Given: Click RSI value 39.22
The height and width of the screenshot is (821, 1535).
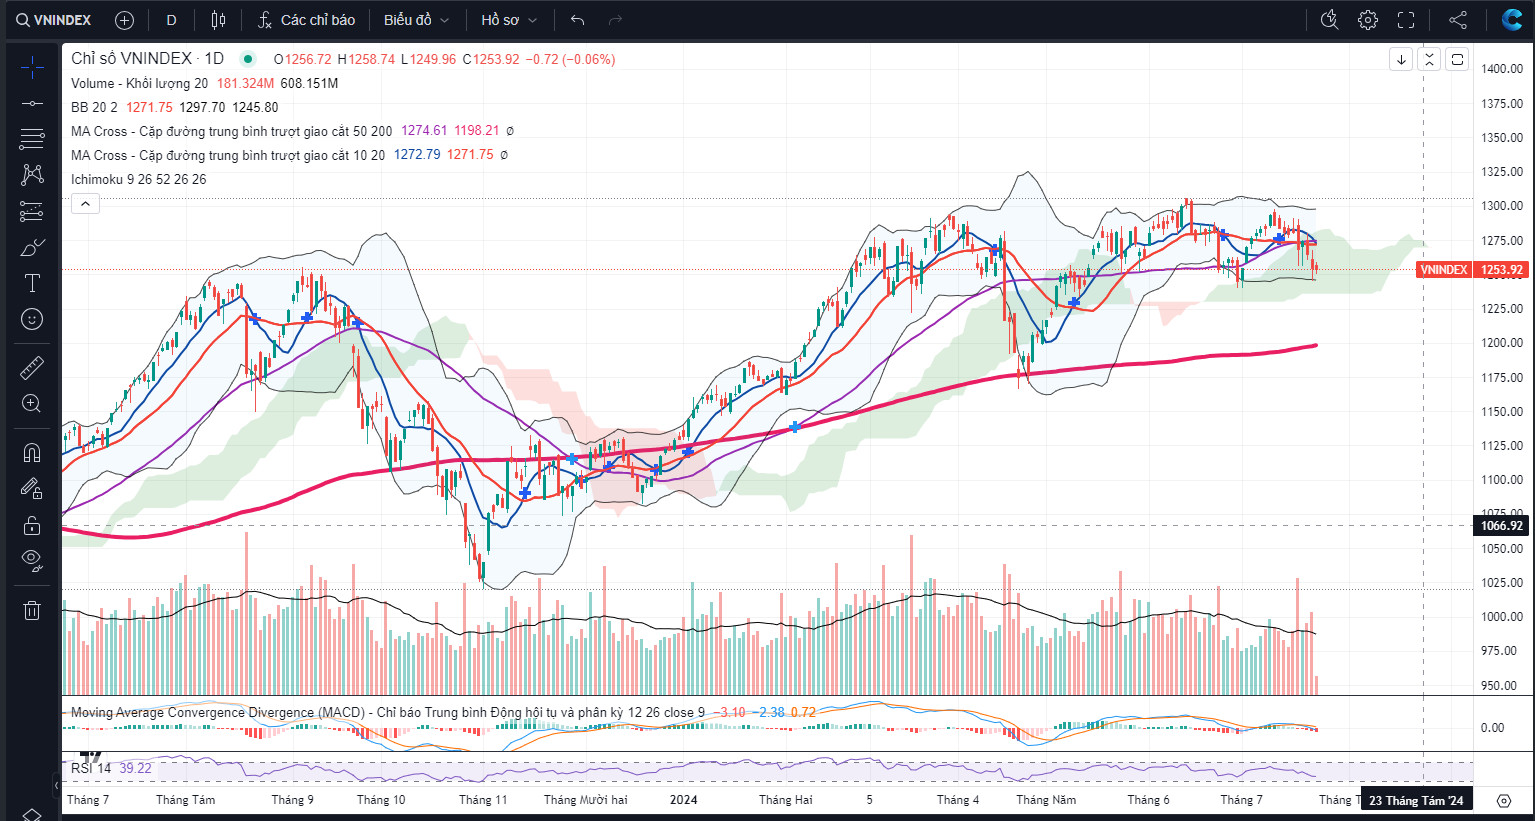Looking at the screenshot, I should (x=135, y=768).
